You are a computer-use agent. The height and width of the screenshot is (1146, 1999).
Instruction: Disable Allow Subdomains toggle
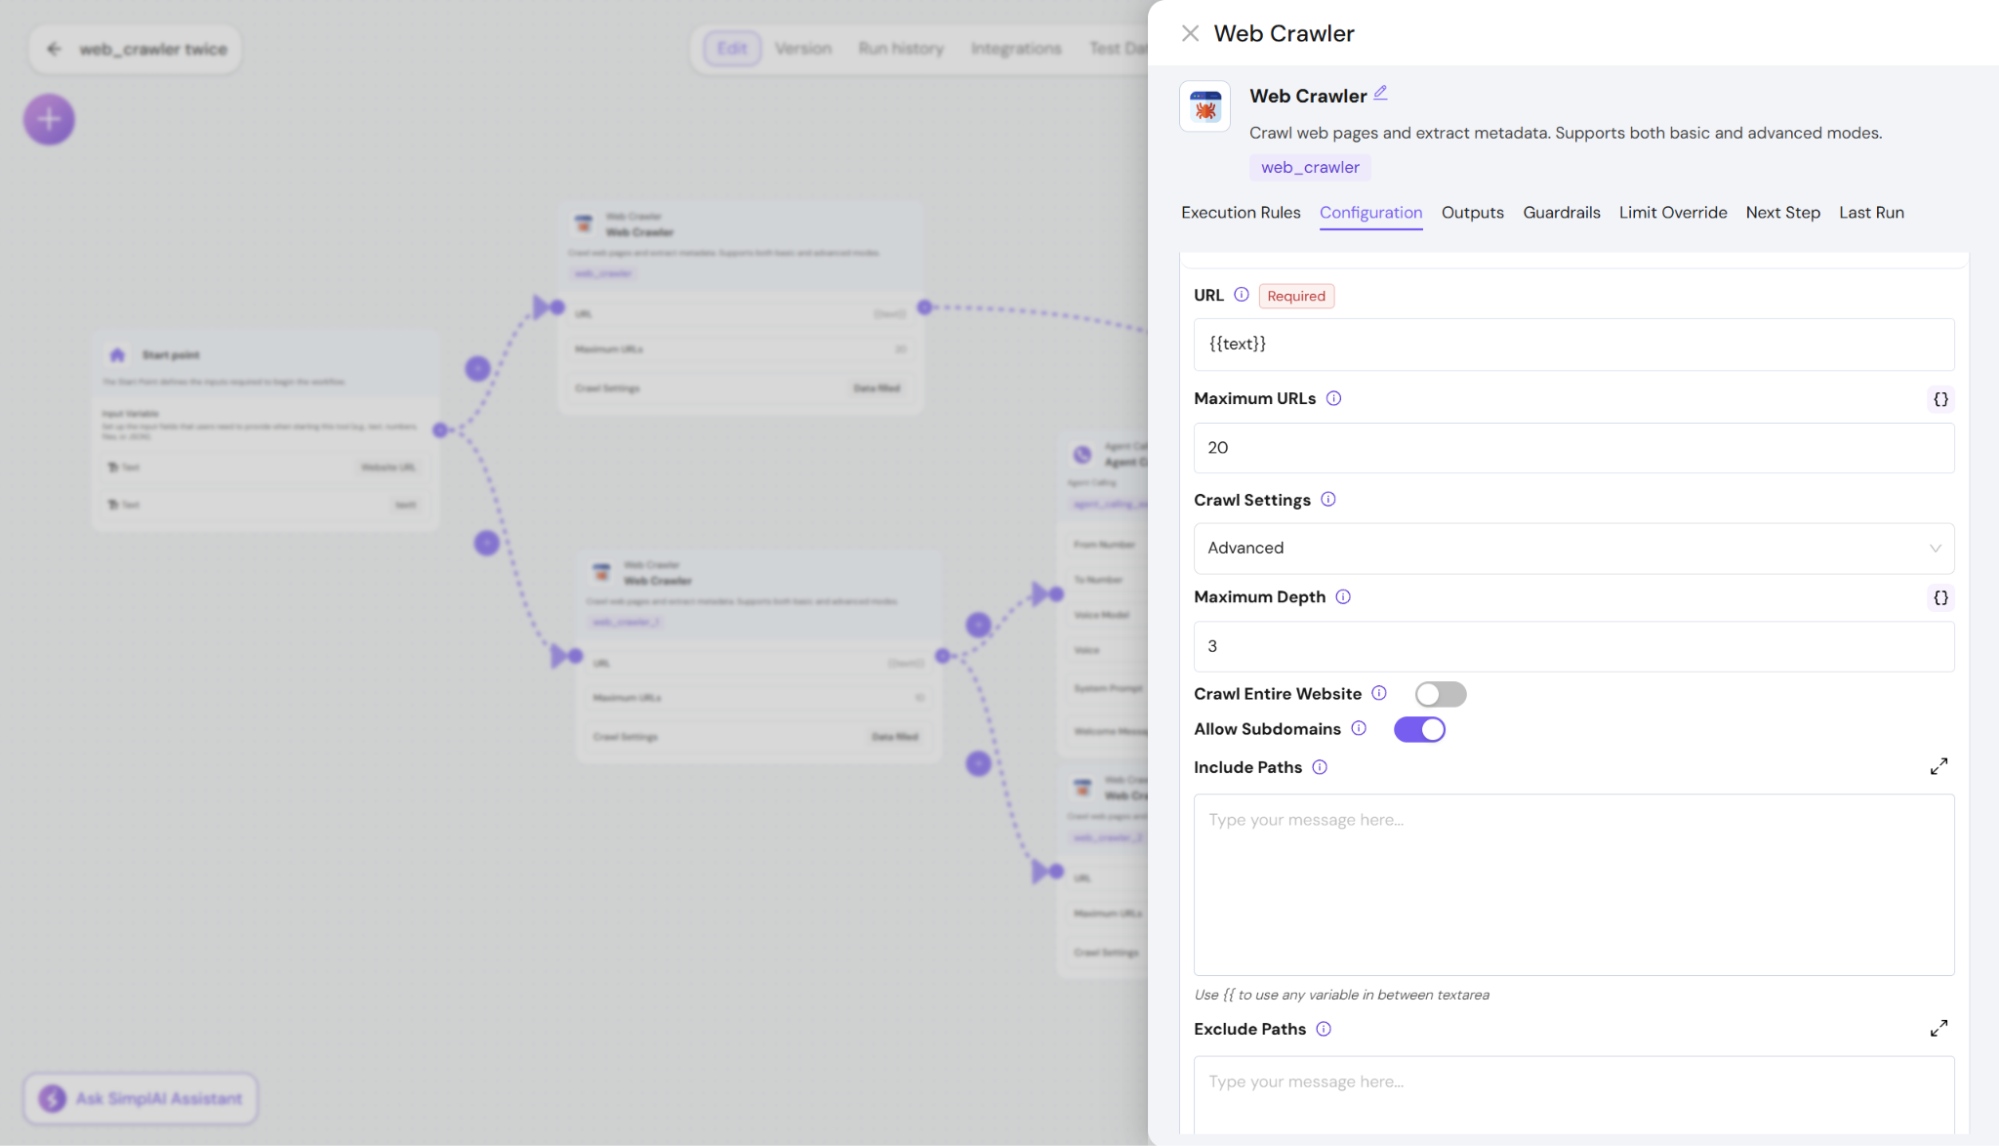(1420, 729)
